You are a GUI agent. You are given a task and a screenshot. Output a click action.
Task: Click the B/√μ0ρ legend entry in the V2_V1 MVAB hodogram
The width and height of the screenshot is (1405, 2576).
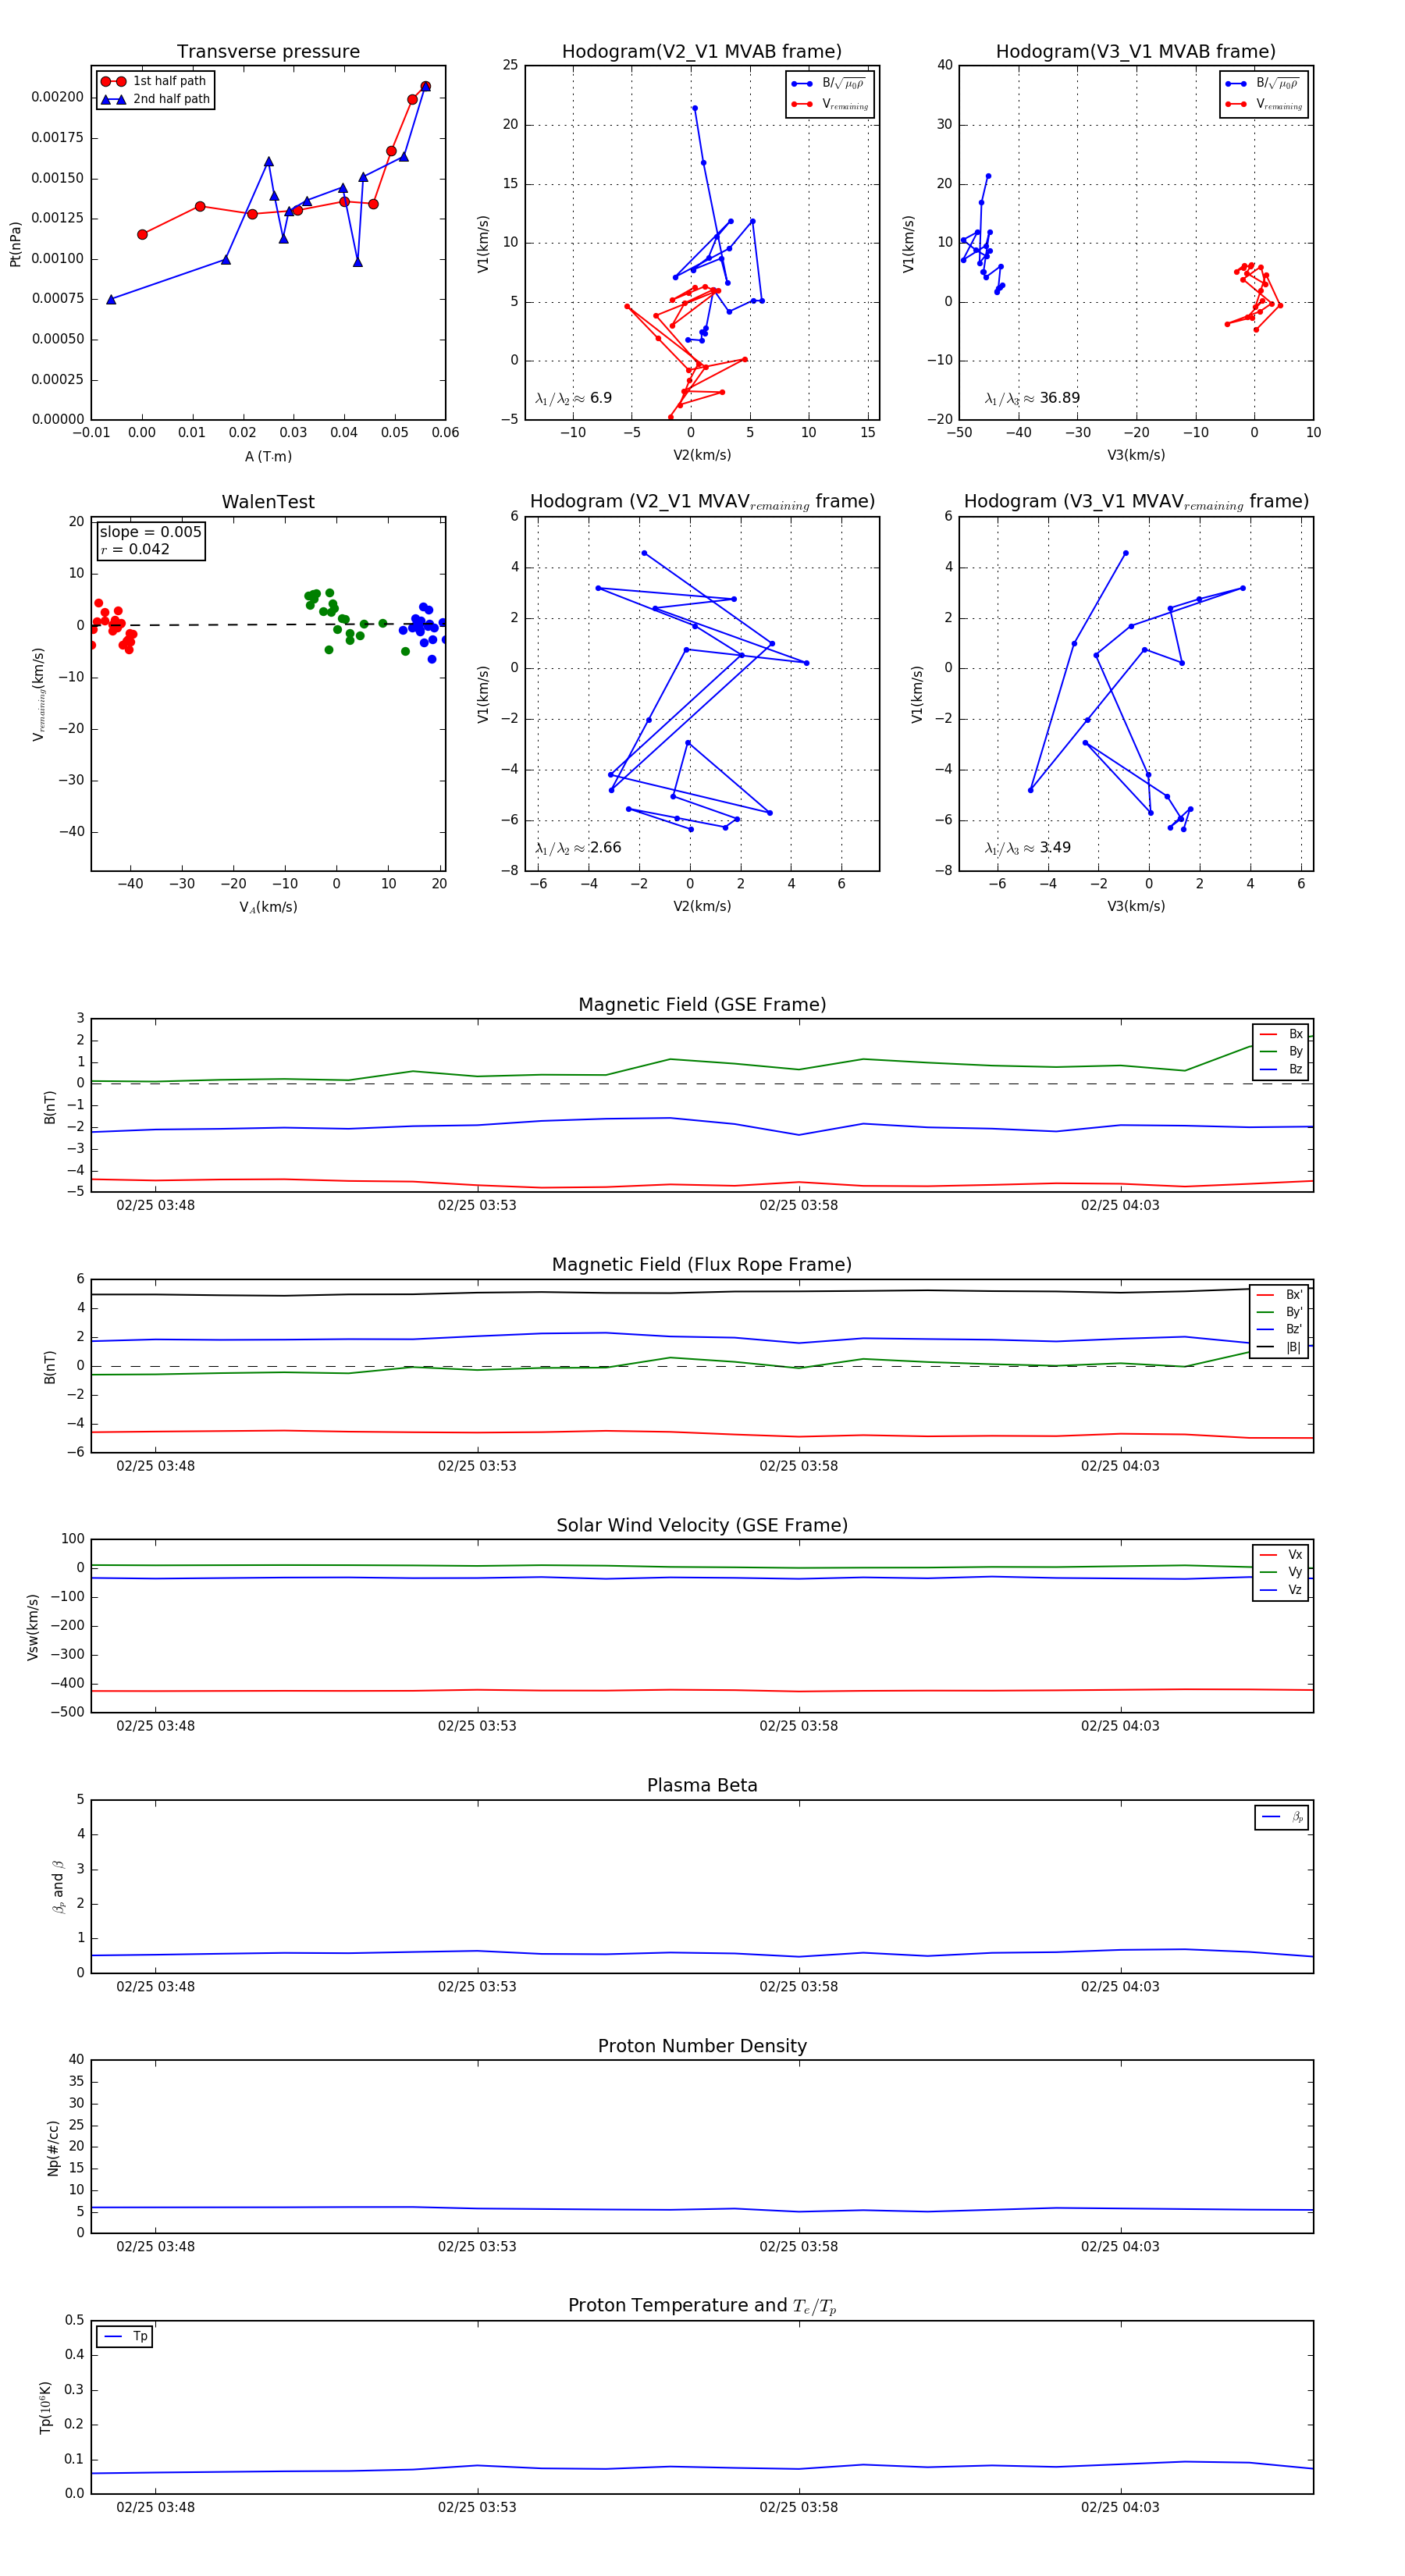tap(830, 84)
